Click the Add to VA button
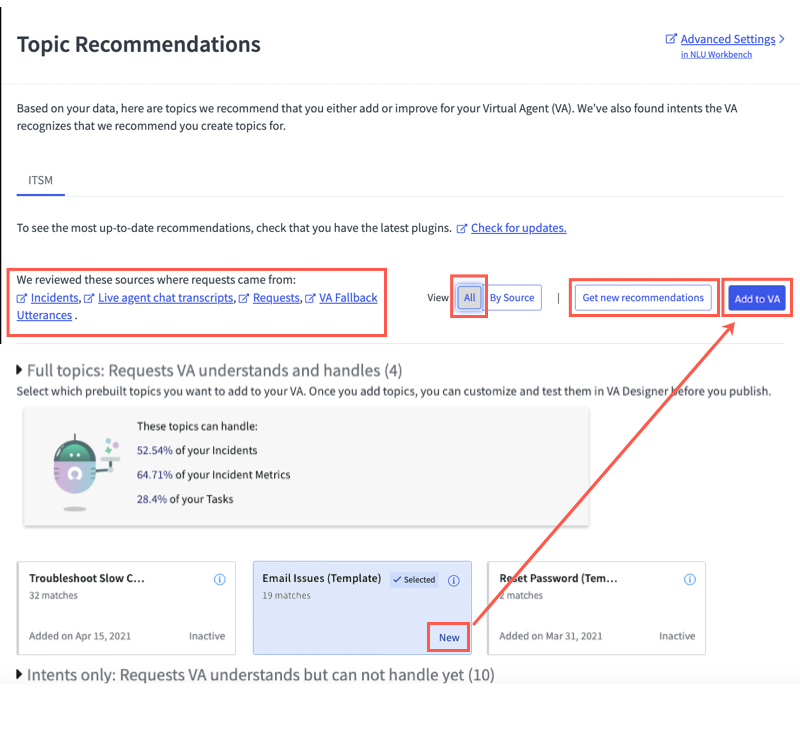 757,299
